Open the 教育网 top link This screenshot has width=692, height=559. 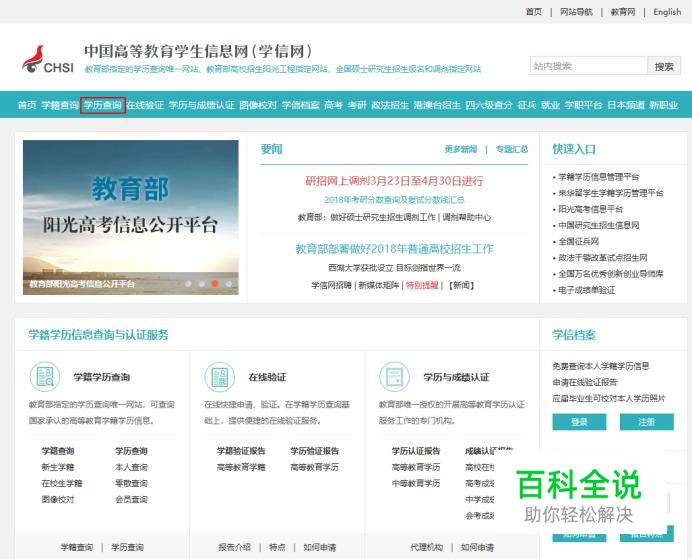[x=623, y=12]
